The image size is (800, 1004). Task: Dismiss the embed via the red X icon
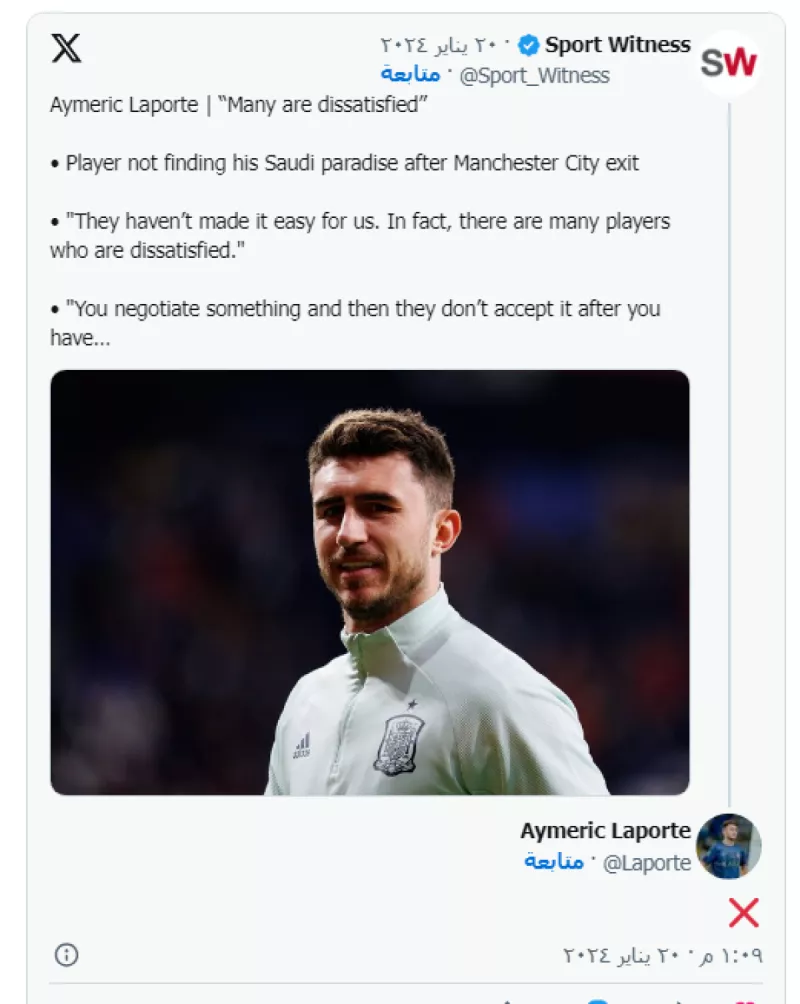coord(741,911)
